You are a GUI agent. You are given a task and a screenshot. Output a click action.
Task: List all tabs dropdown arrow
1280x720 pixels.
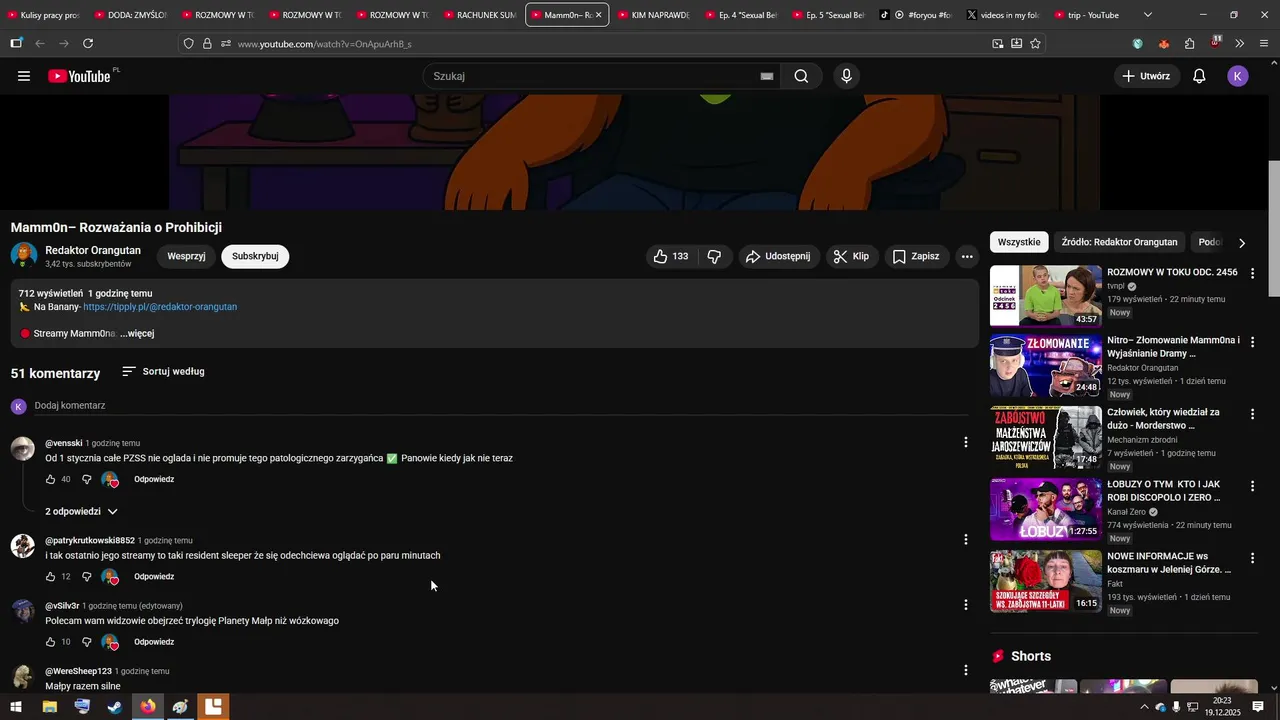click(1147, 15)
